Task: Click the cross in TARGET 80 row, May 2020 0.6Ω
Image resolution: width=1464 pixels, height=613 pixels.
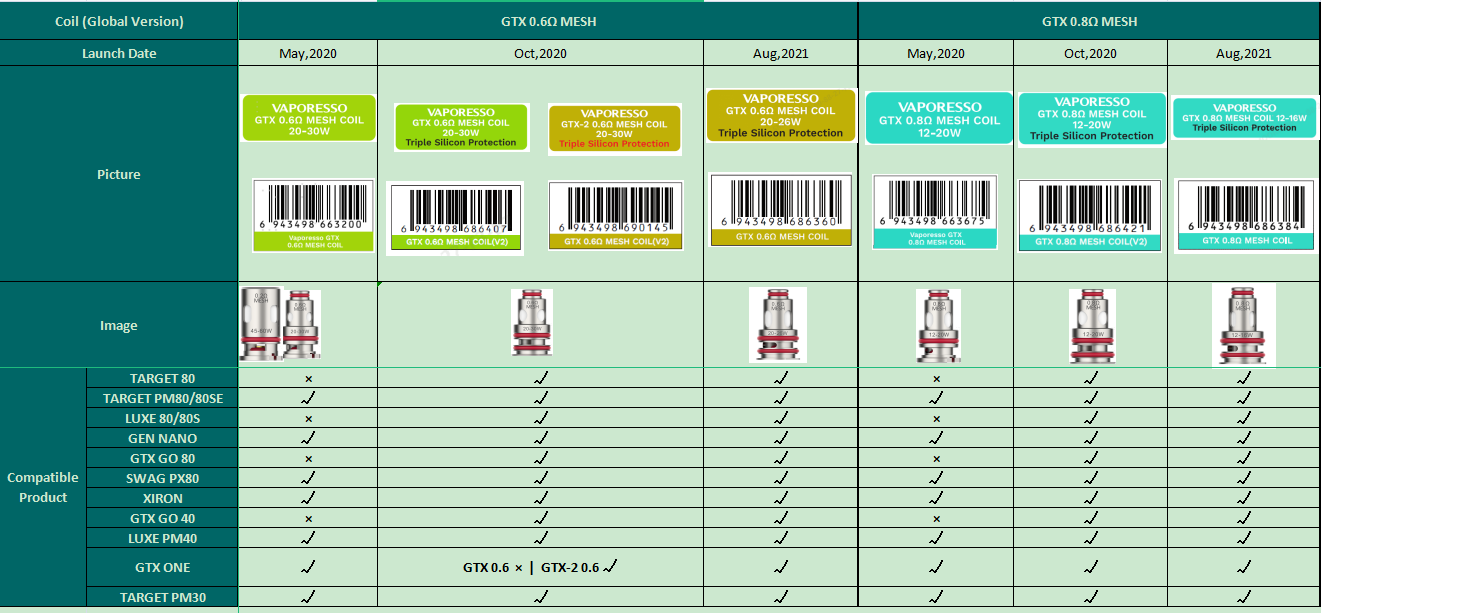Action: (x=308, y=379)
